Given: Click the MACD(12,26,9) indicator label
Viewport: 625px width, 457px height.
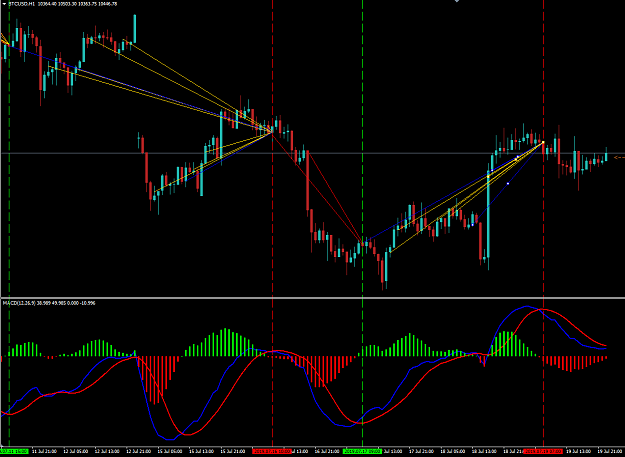Looking at the screenshot, I should 50,303.
